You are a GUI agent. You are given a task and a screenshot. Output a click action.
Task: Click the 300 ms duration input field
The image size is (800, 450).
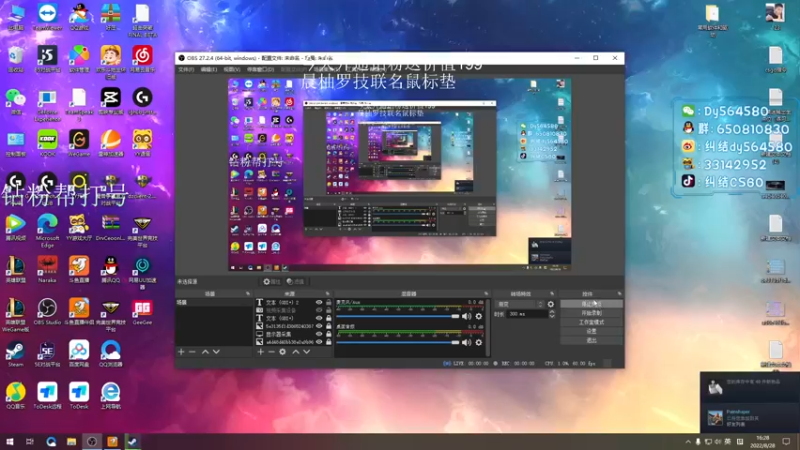point(527,314)
